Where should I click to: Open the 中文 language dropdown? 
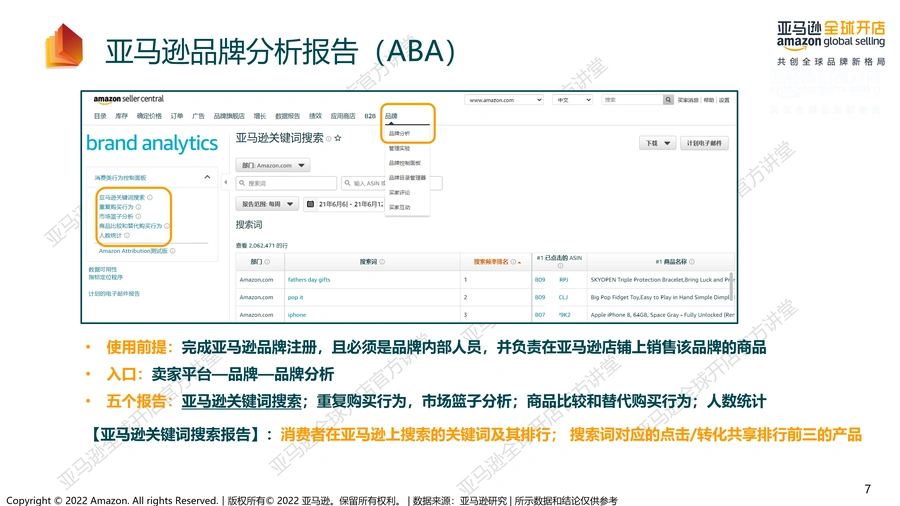(x=573, y=100)
